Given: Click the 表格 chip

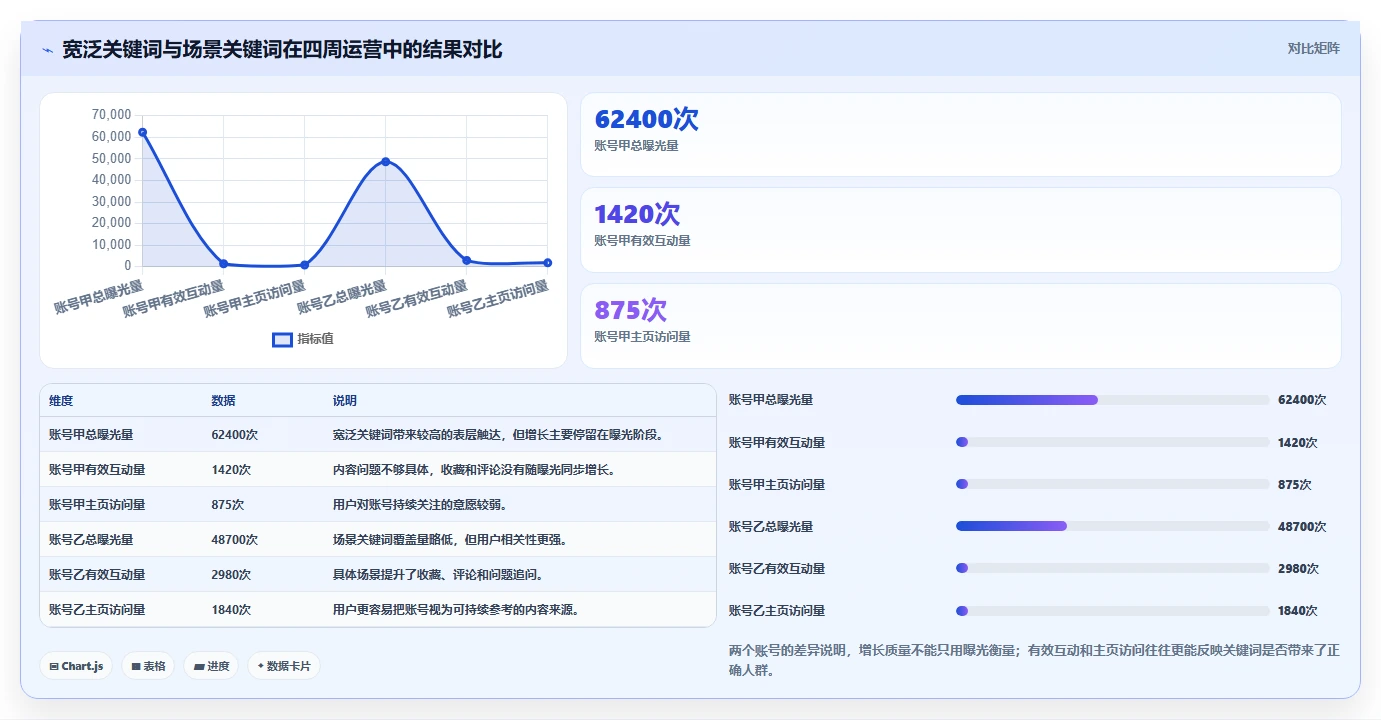Looking at the screenshot, I should [148, 666].
